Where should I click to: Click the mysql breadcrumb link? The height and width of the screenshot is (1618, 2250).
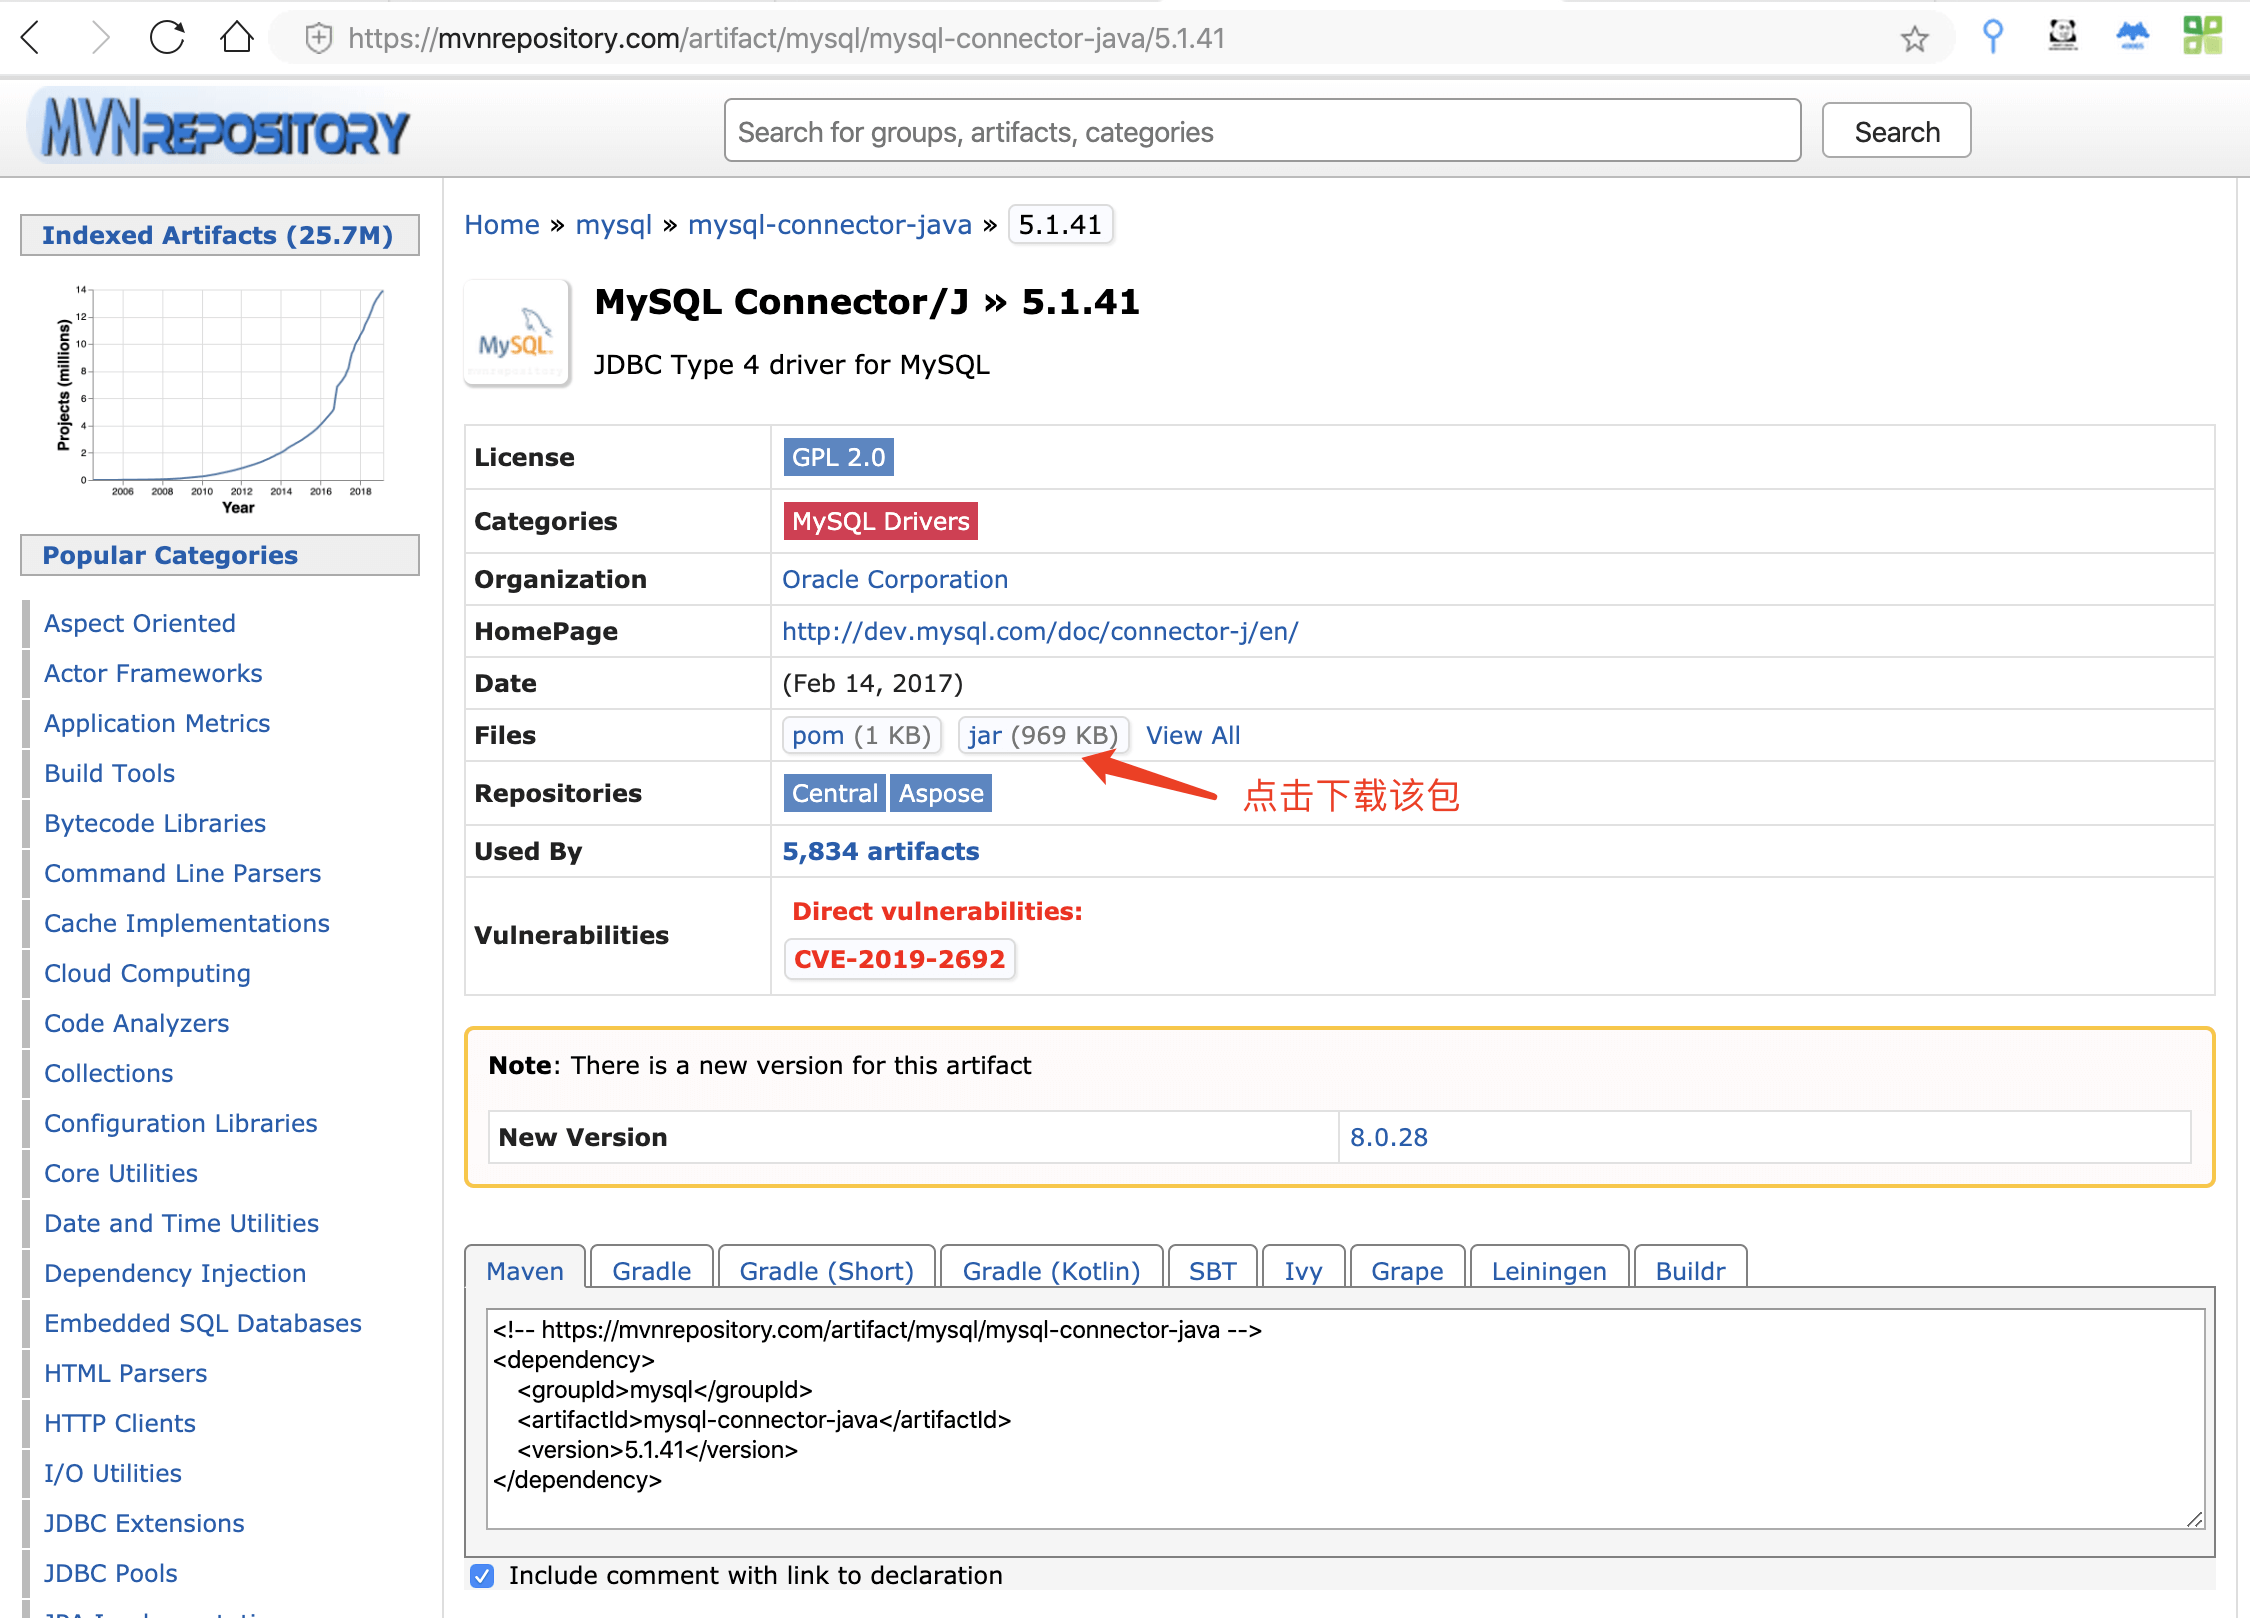tap(613, 225)
